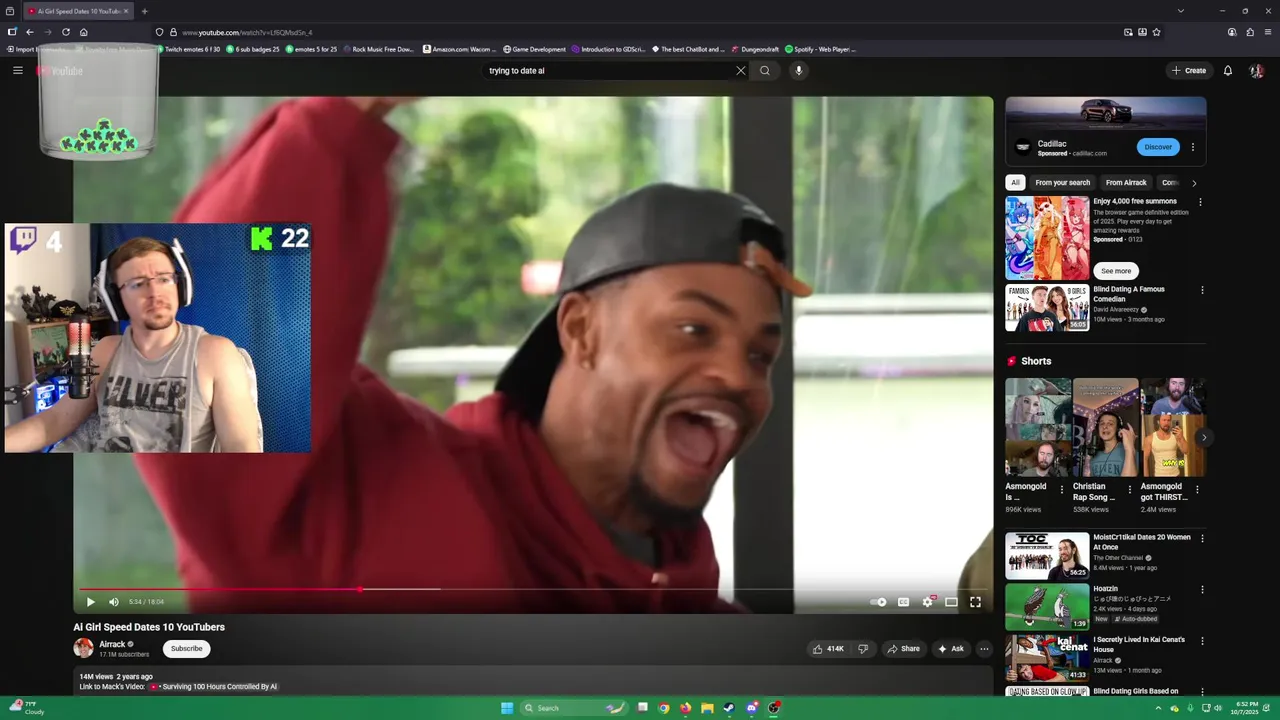Show hidden system tray icons
Viewport: 1280px width, 720px height.
[1159, 708]
